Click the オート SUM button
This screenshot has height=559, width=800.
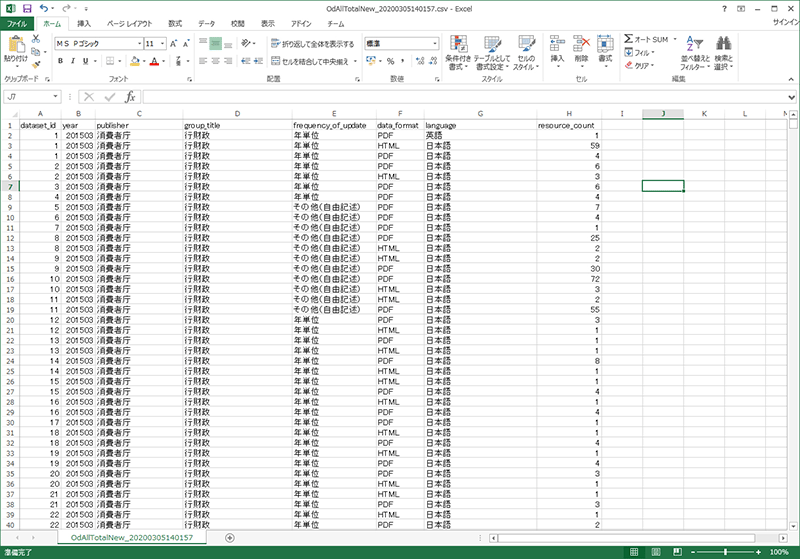[x=646, y=39]
